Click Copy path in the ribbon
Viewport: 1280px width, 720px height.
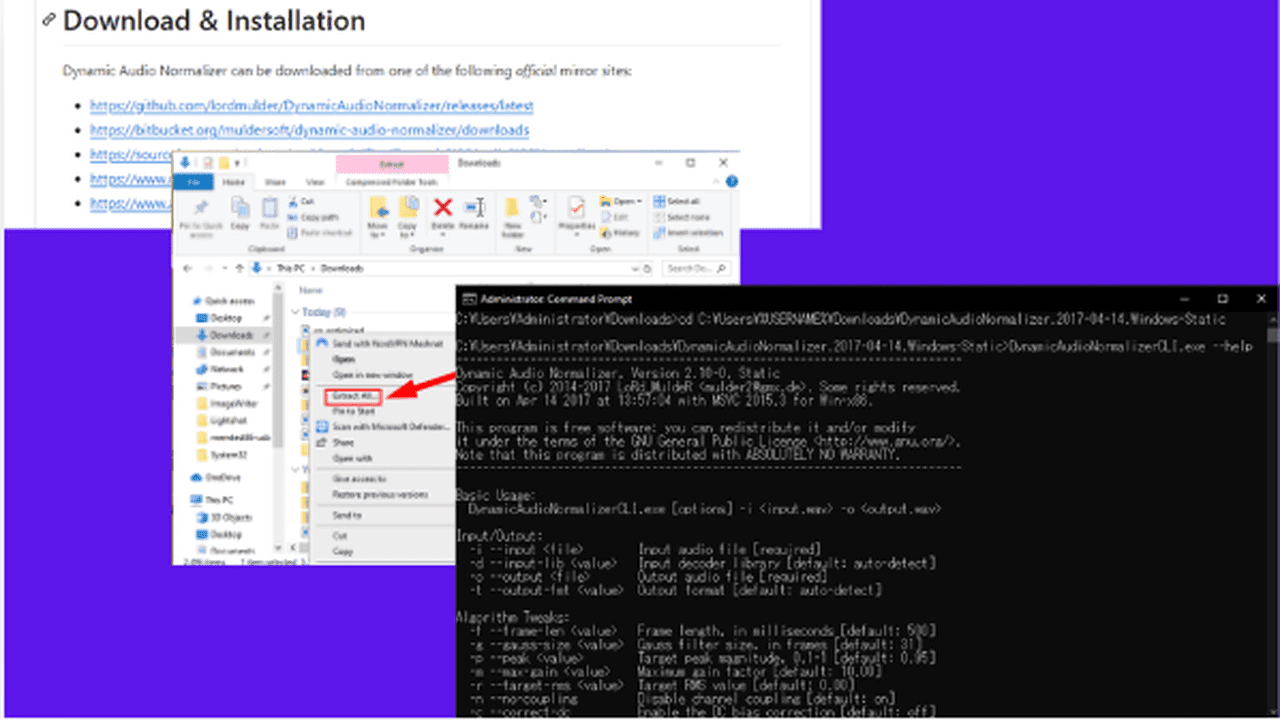pyautogui.click(x=315, y=216)
